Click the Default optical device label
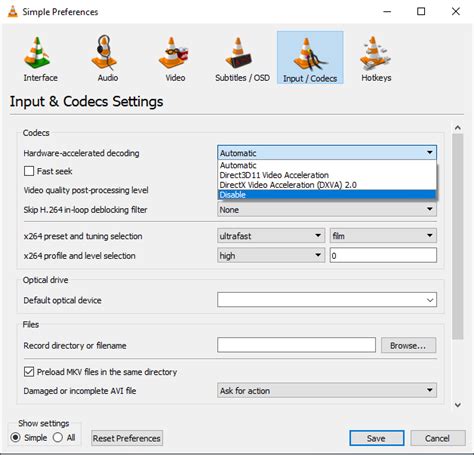This screenshot has height=455, width=474. 62,300
